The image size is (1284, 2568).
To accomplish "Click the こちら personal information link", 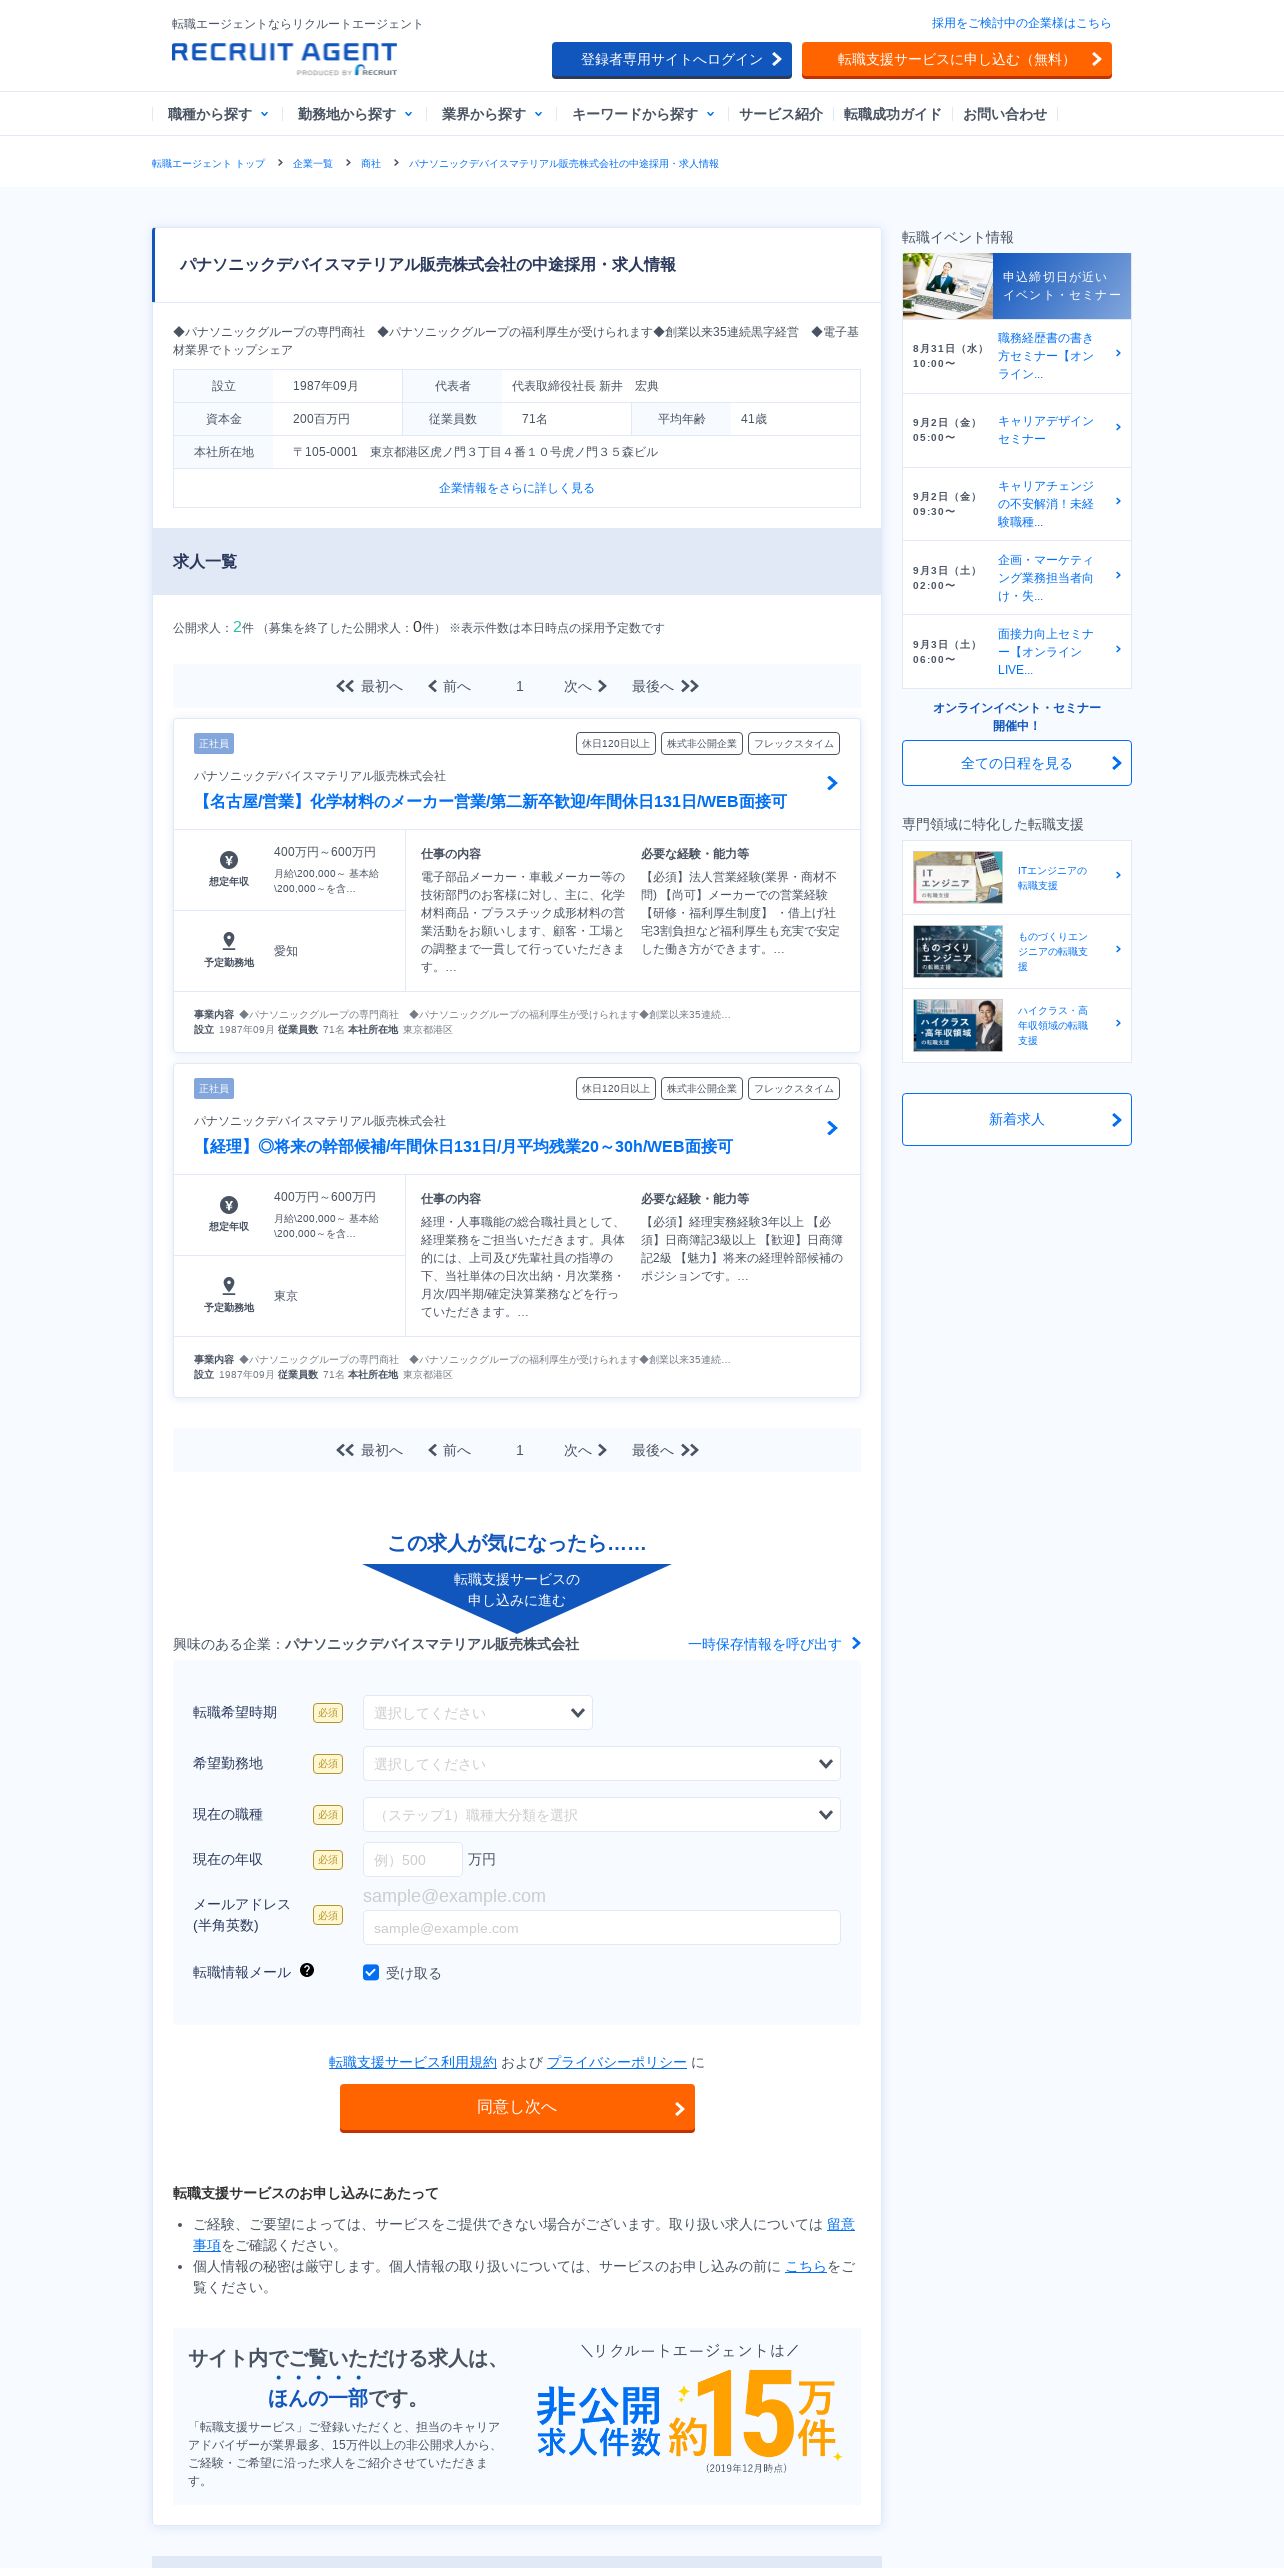I will pos(806,2266).
